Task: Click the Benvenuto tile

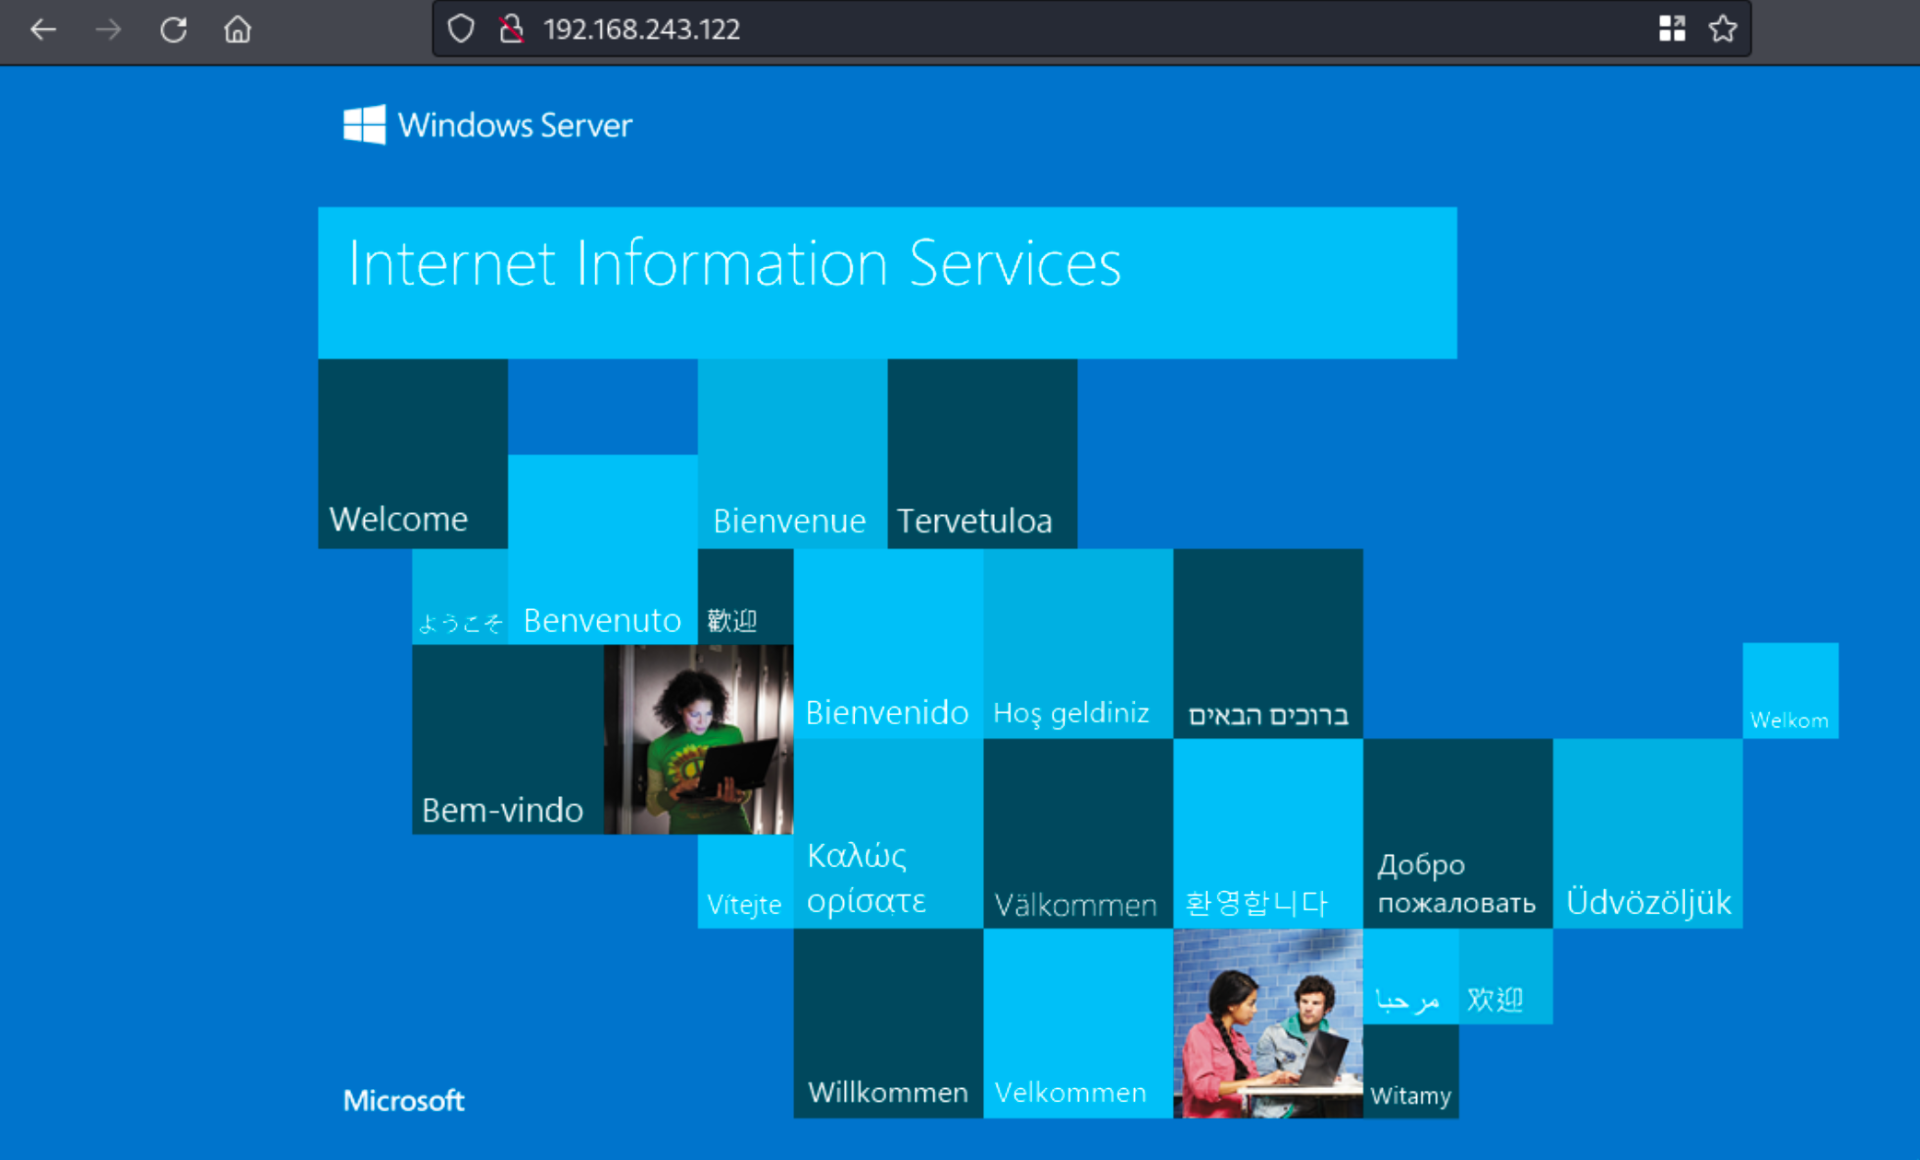Action: pos(602,550)
